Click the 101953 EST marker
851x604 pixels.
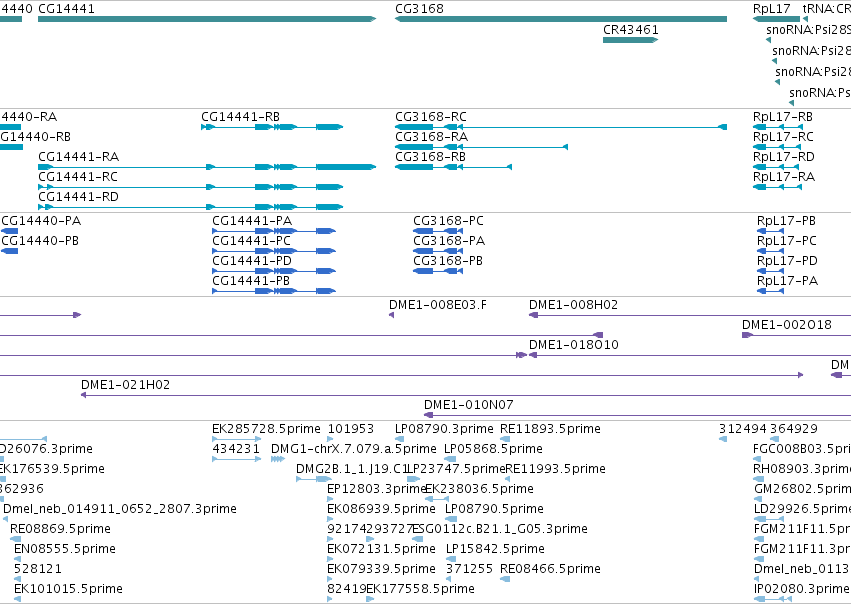point(330,439)
